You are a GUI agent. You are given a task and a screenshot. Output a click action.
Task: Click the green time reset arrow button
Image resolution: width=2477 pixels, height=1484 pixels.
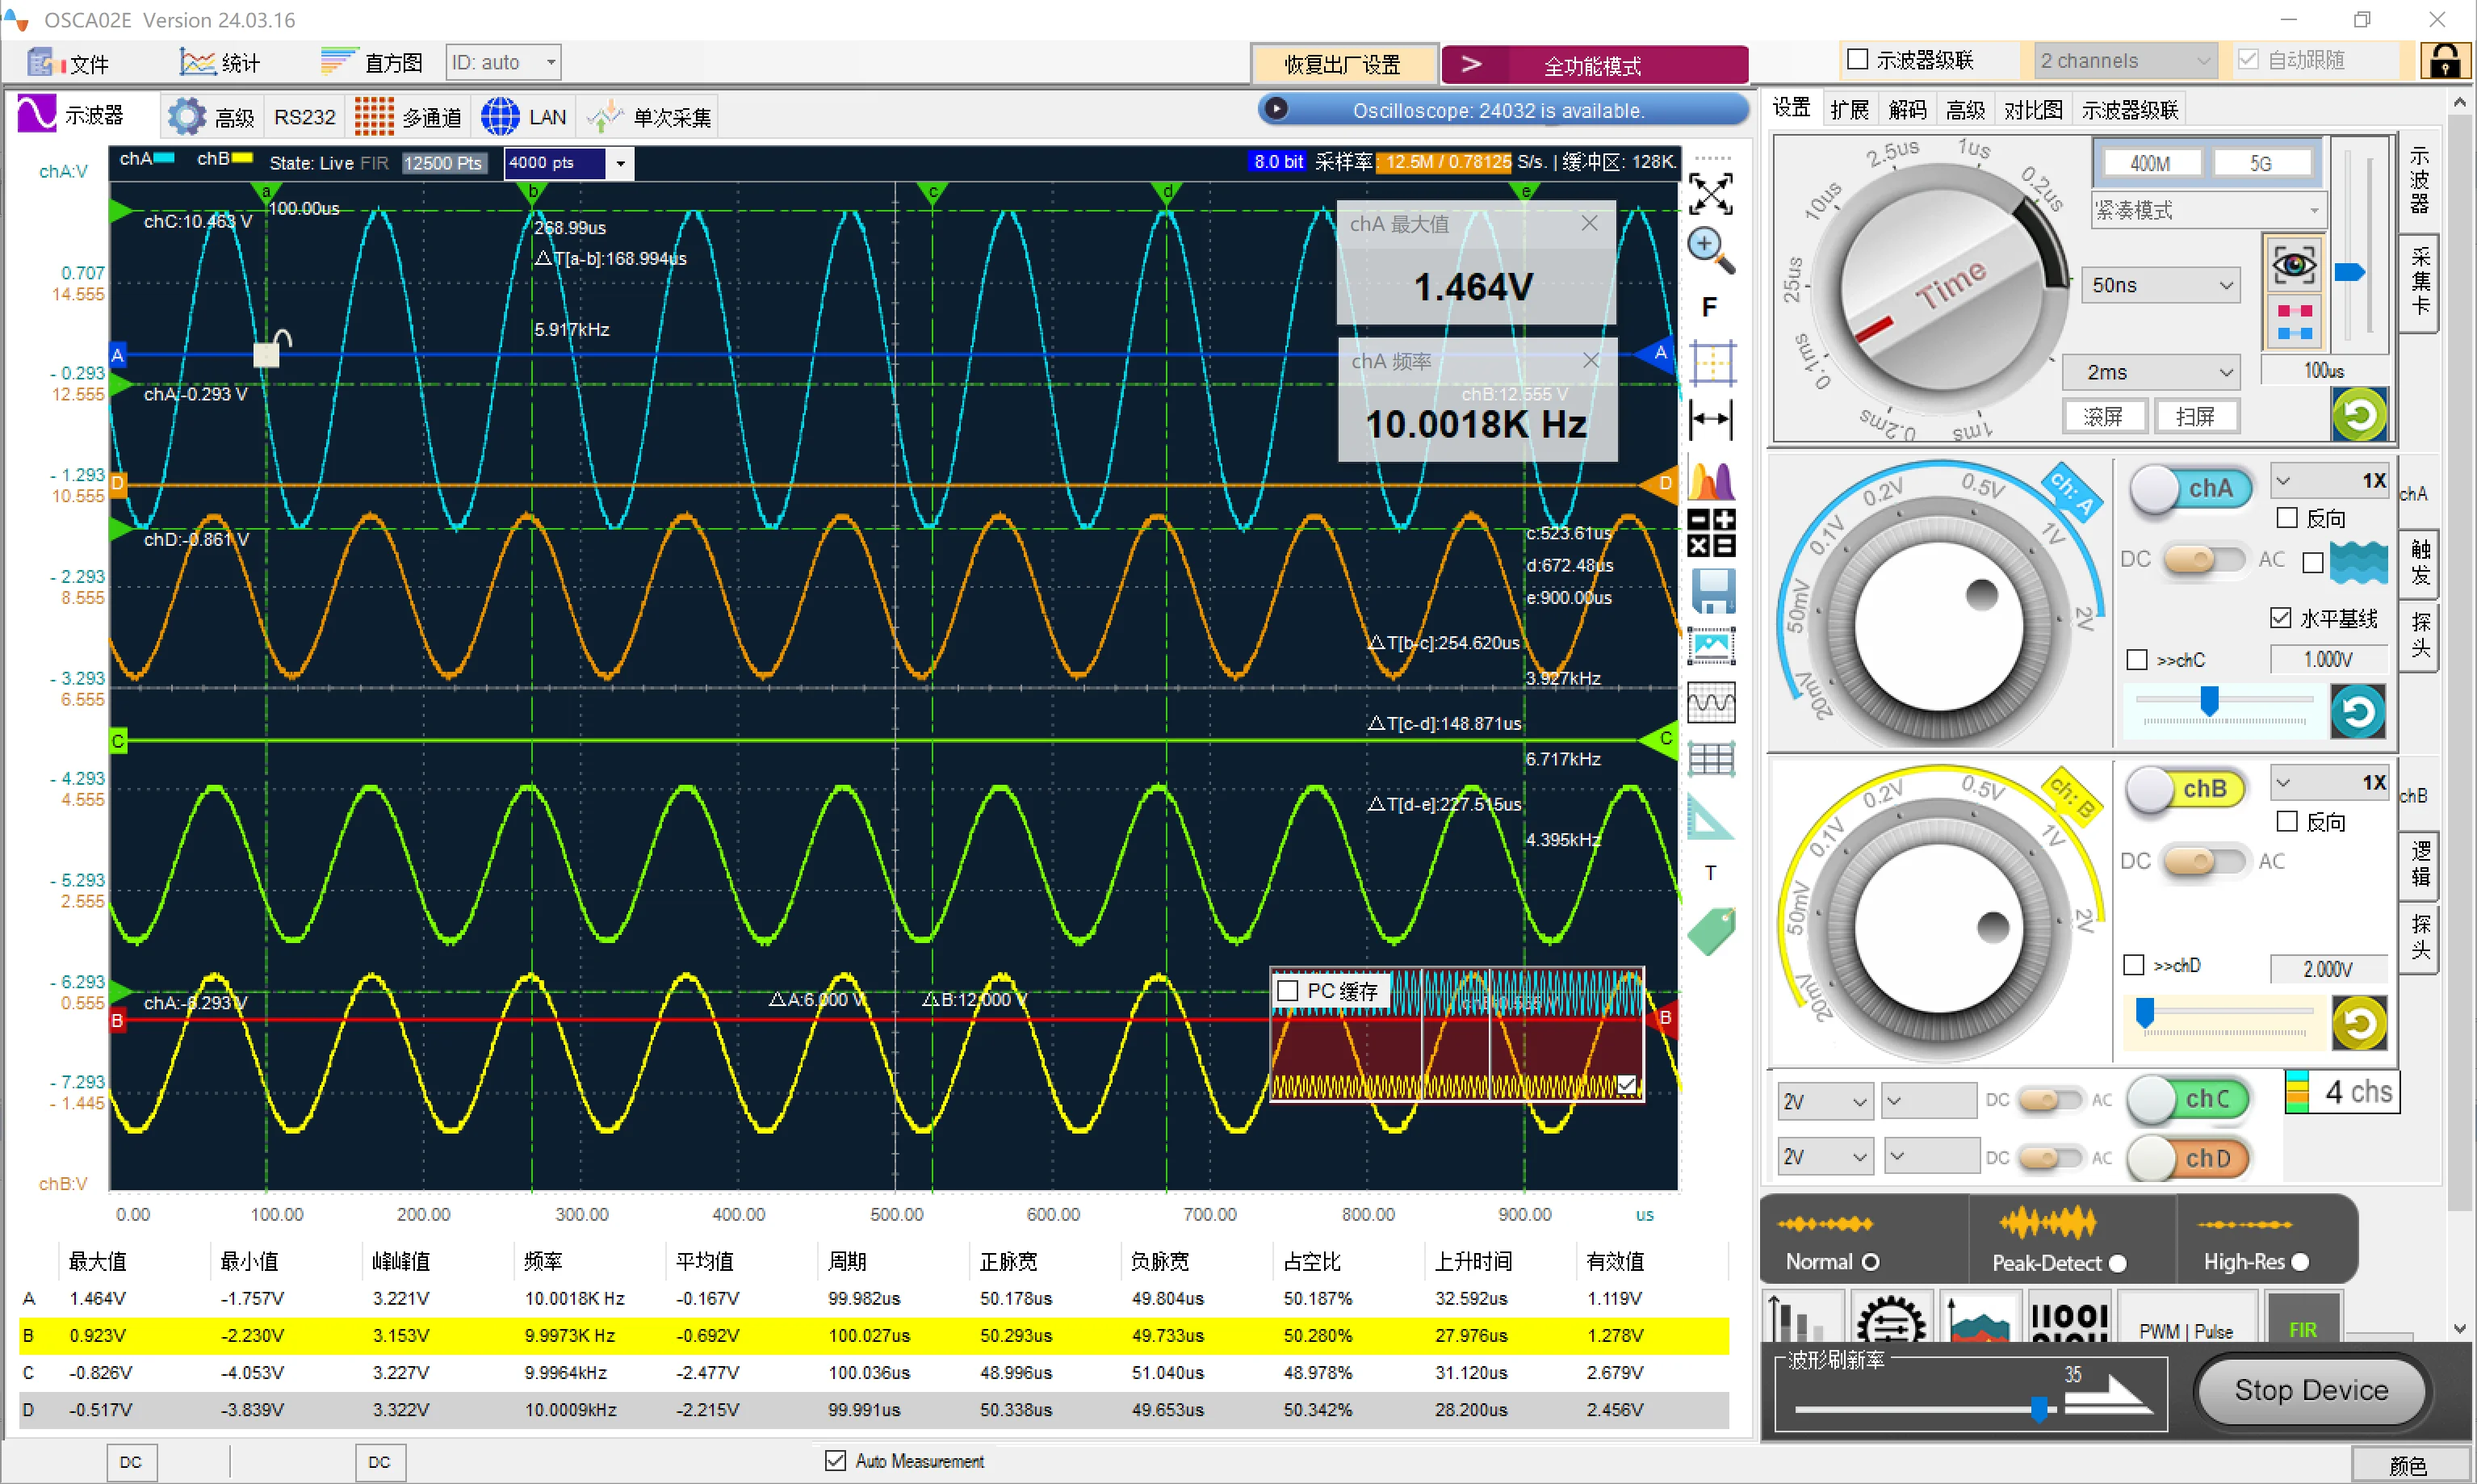click(x=2359, y=414)
